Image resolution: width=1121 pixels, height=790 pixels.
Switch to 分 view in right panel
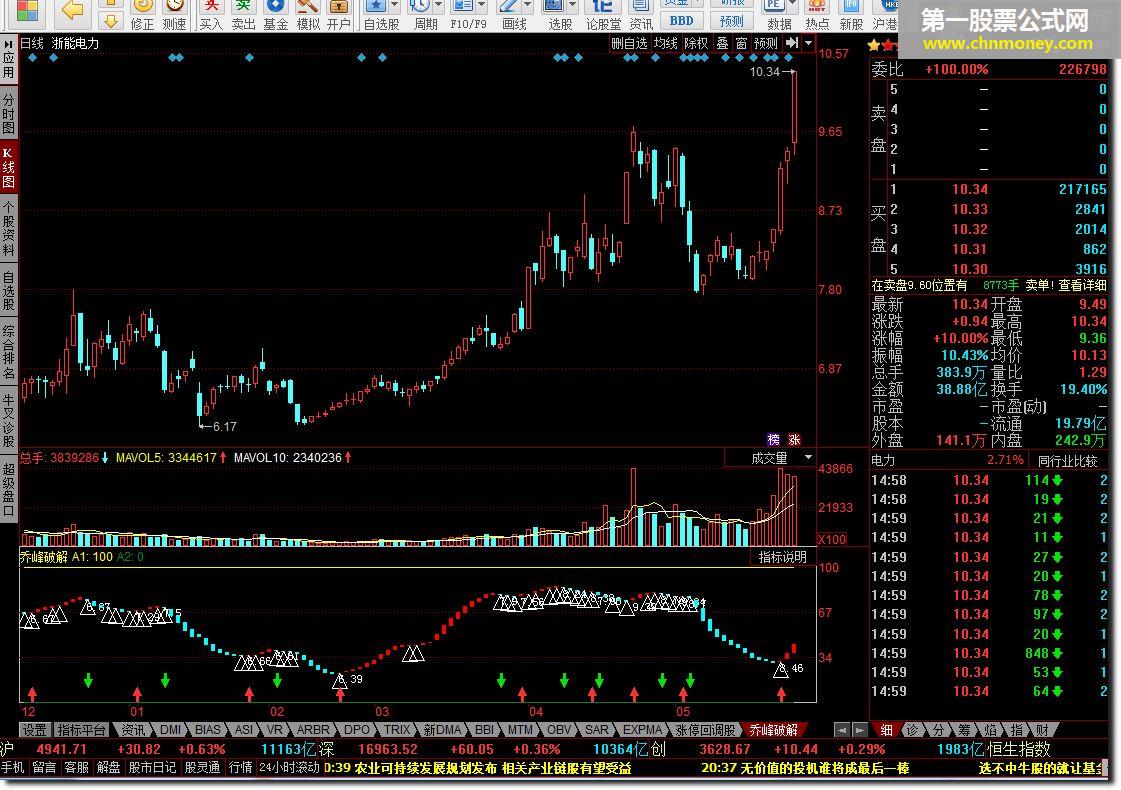click(938, 730)
